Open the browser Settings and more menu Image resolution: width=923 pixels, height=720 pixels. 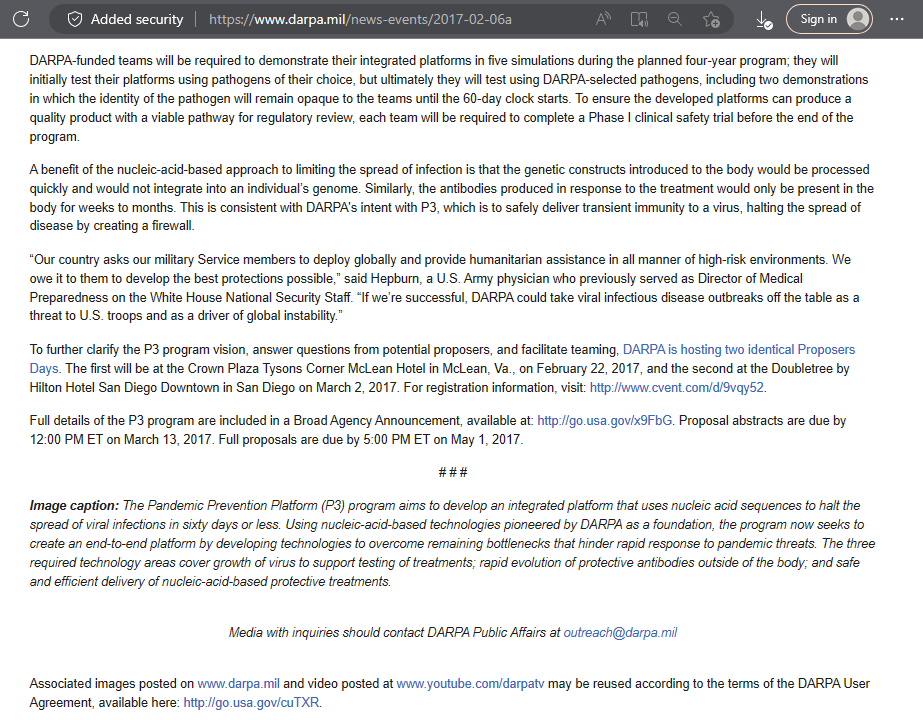pos(897,19)
